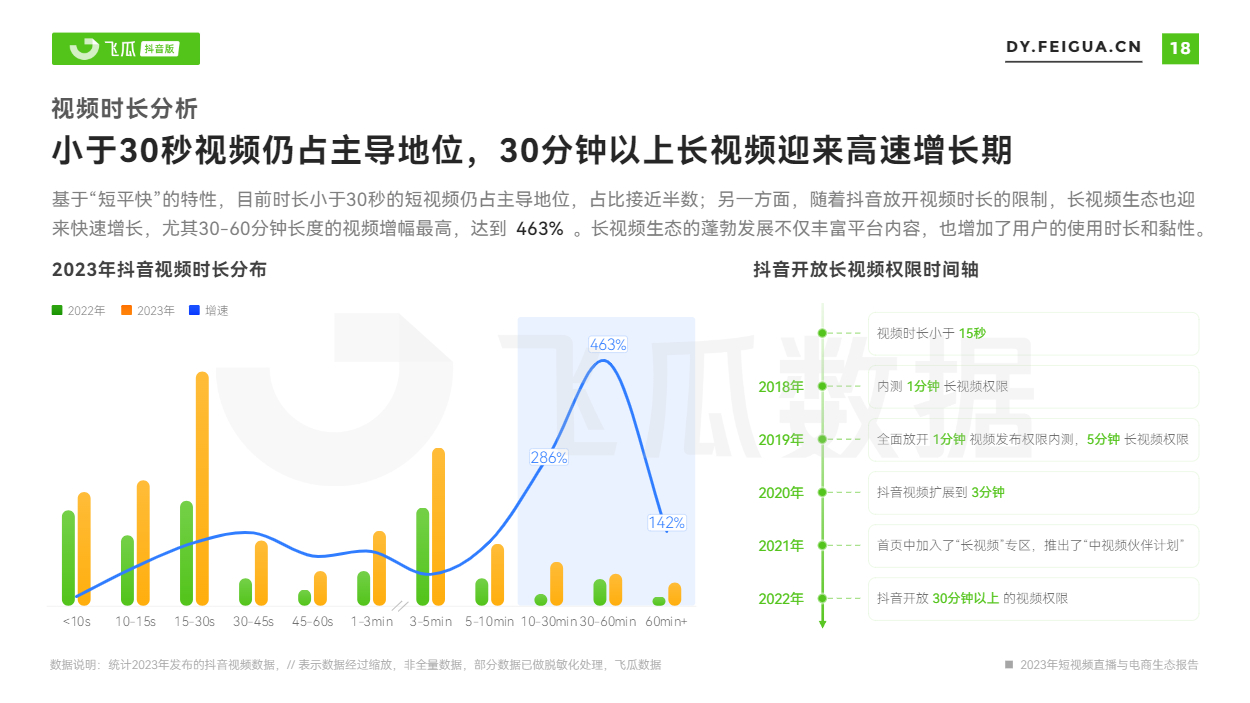
Task: Click the green page number 18 badge
Action: (x=1180, y=48)
